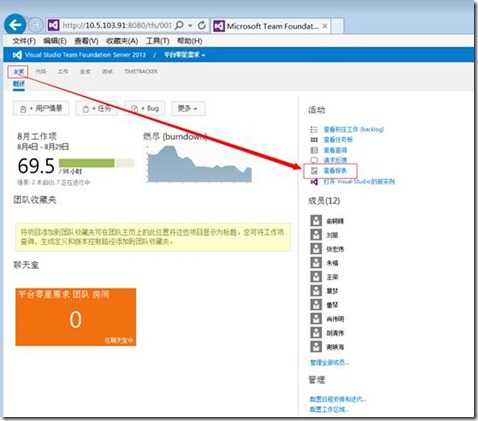Open the 配置日程安排和迭代... link
This screenshot has width=478, height=421.
coord(338,399)
